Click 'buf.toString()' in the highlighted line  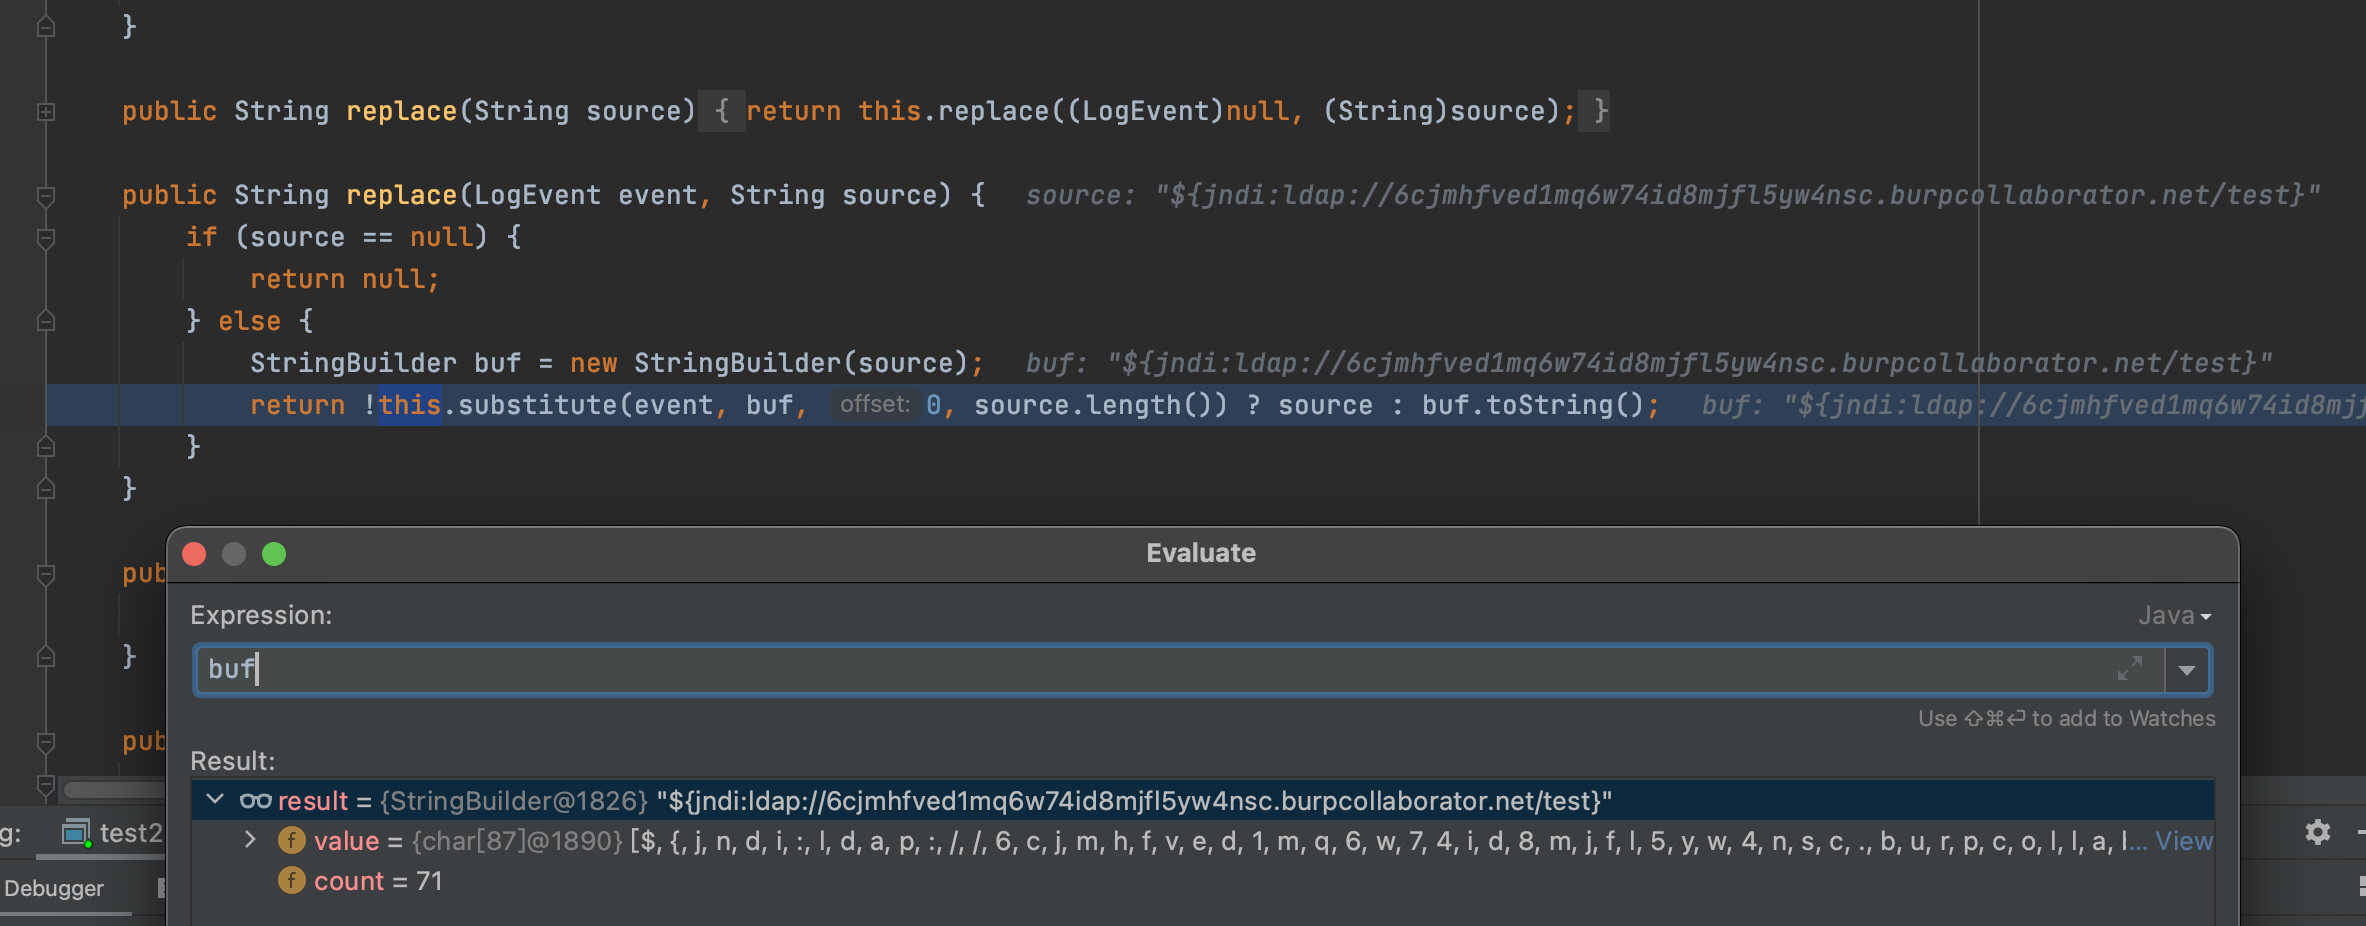pyautogui.click(x=1533, y=405)
